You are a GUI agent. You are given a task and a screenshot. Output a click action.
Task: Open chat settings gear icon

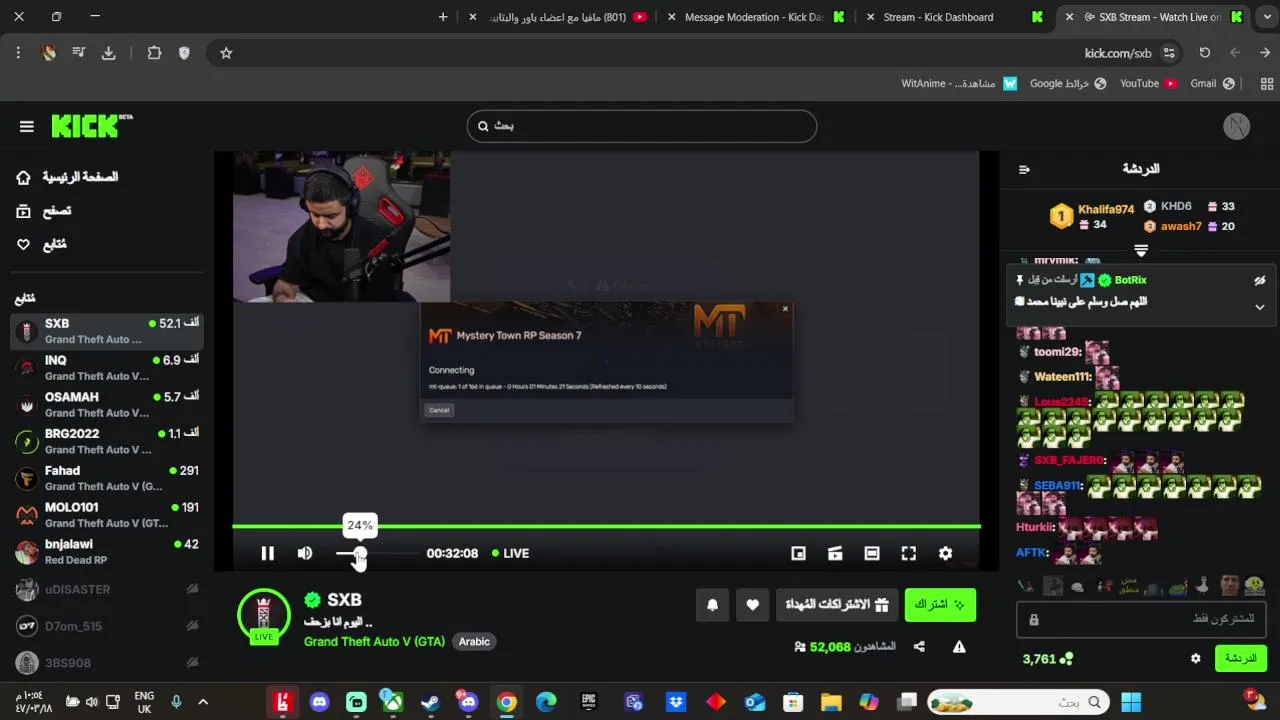(1195, 658)
